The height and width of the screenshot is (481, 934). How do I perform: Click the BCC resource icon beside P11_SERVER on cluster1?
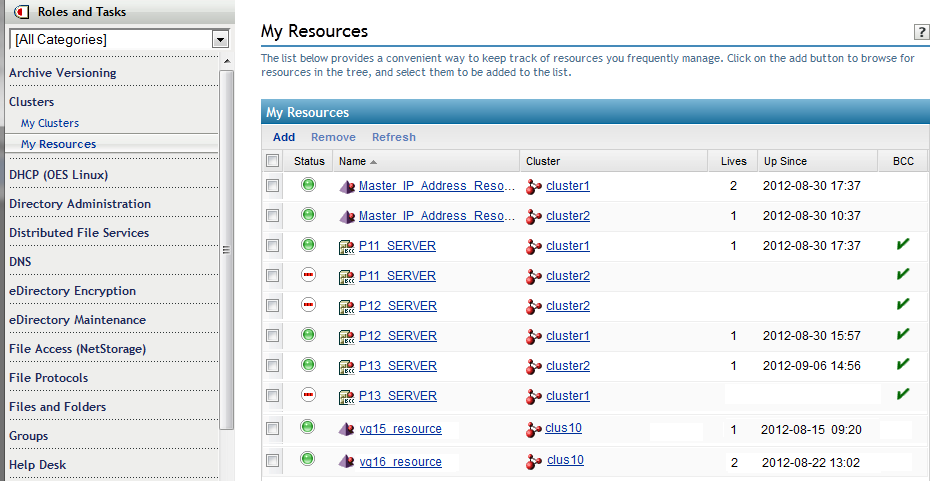347,246
